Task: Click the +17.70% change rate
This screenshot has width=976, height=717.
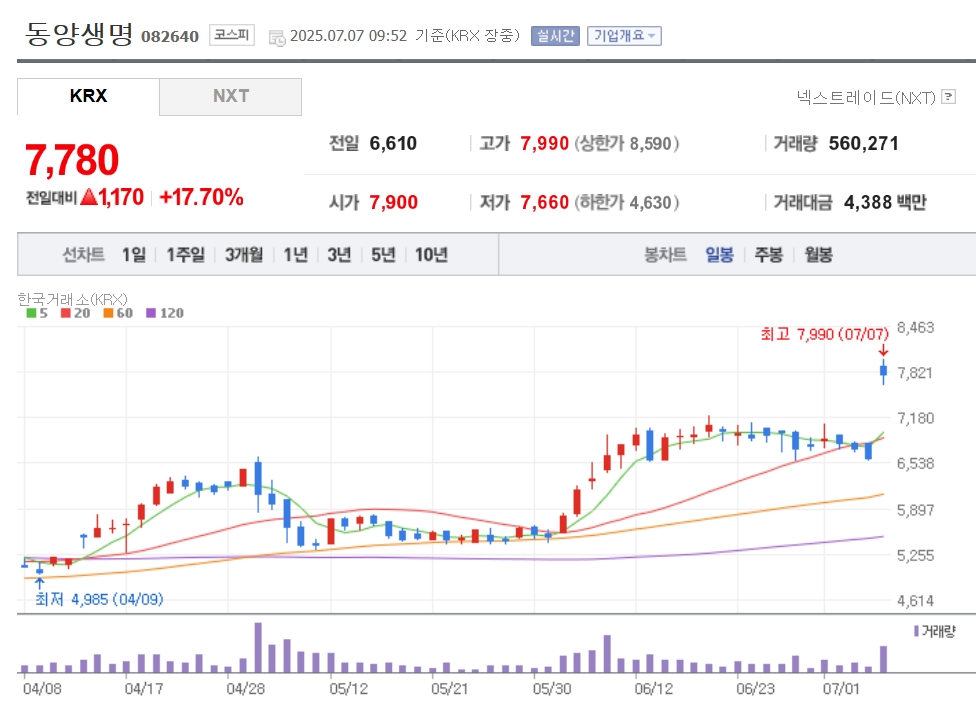Action: click(x=201, y=197)
